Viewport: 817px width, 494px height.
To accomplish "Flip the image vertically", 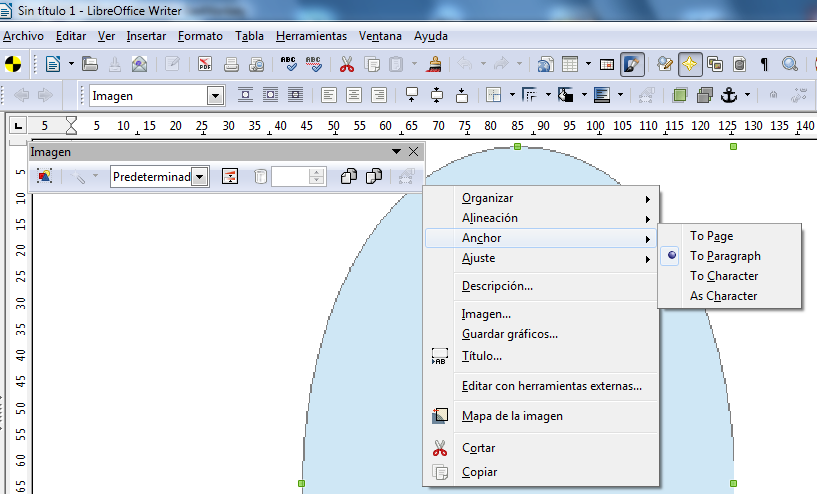I will tap(374, 177).
